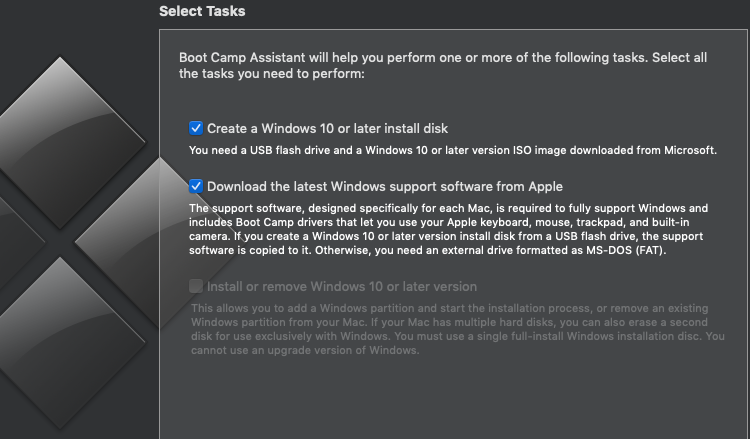This screenshot has width=750, height=439.
Task: Click the 'the tasks you need to perform:' line
Action: [x=272, y=74]
